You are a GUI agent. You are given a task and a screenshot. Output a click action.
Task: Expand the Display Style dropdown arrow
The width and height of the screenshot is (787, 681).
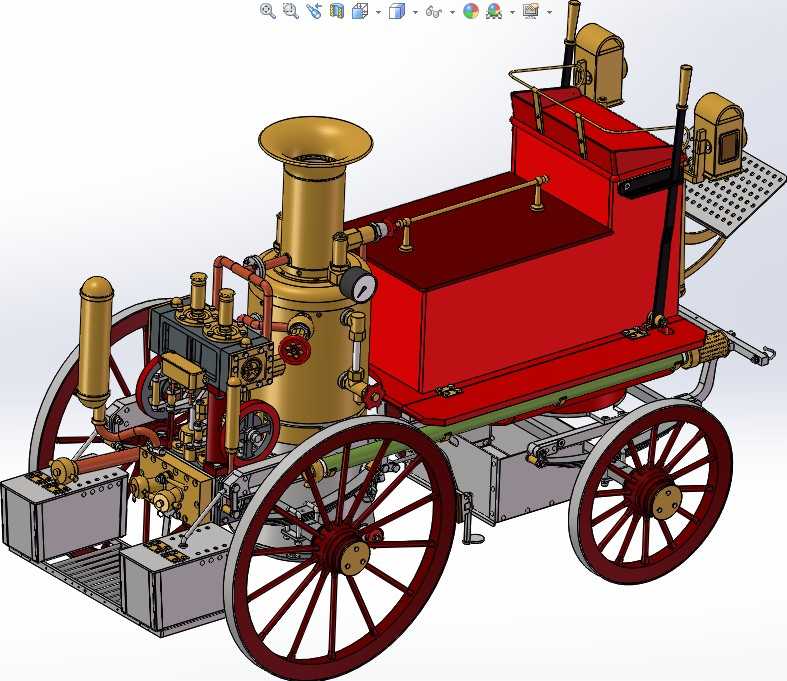click(415, 12)
